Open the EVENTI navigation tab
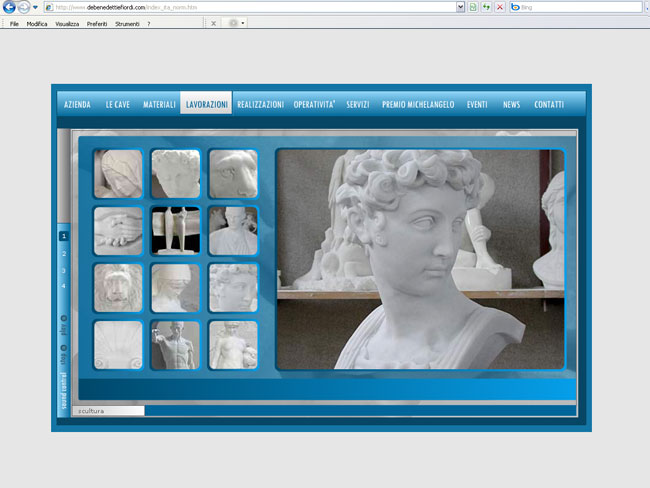Screen dimensions: 650x488 pyautogui.click(x=477, y=104)
